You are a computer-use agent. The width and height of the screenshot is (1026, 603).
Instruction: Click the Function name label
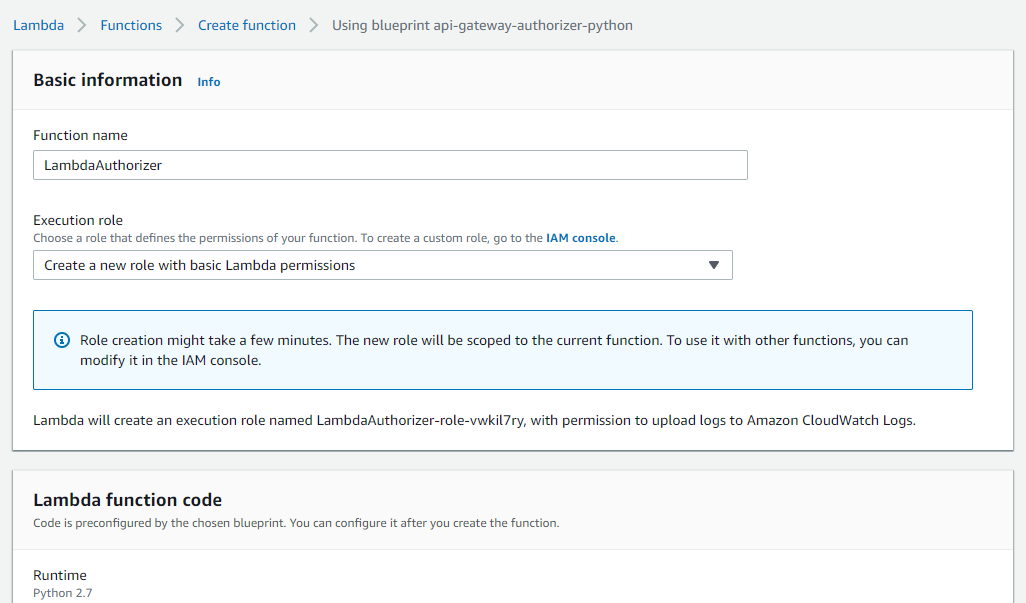point(80,135)
